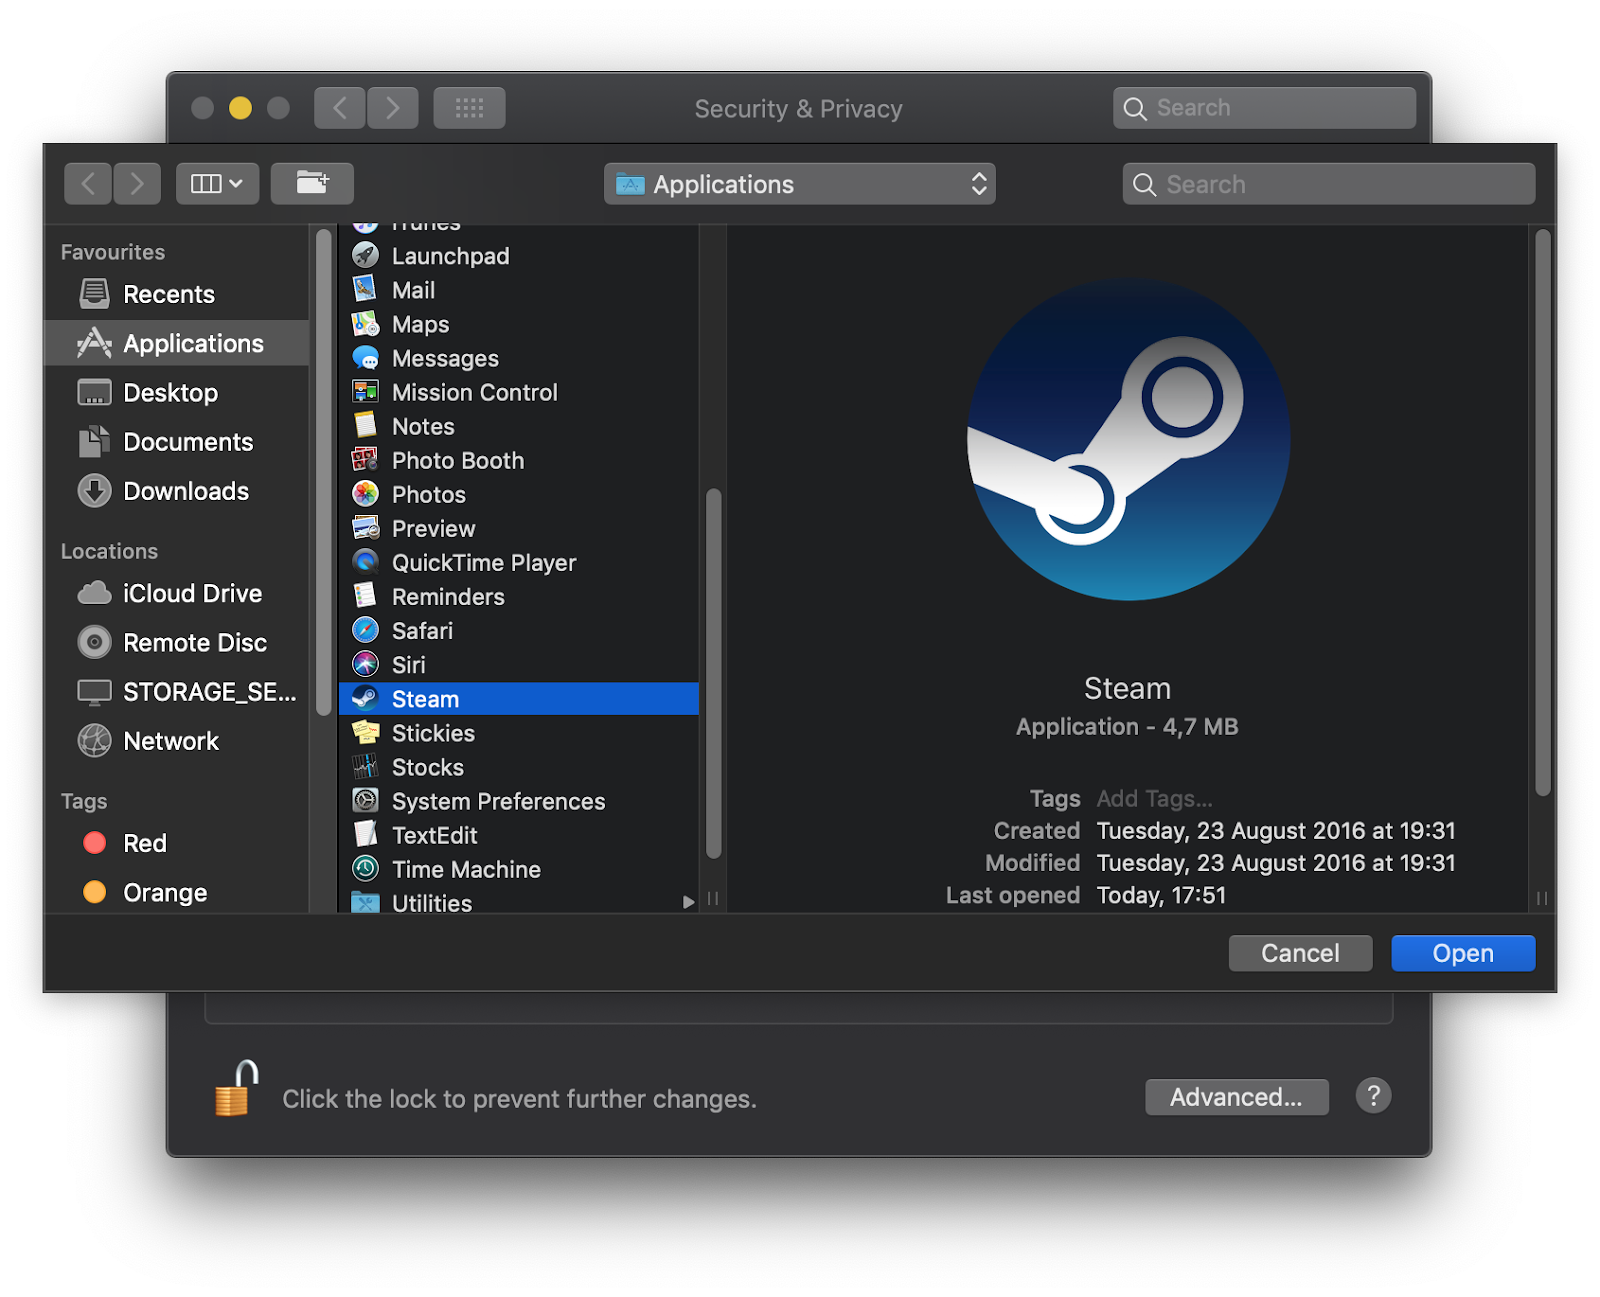
Task: Choose QuickTime Player from the list
Action: [x=483, y=563]
